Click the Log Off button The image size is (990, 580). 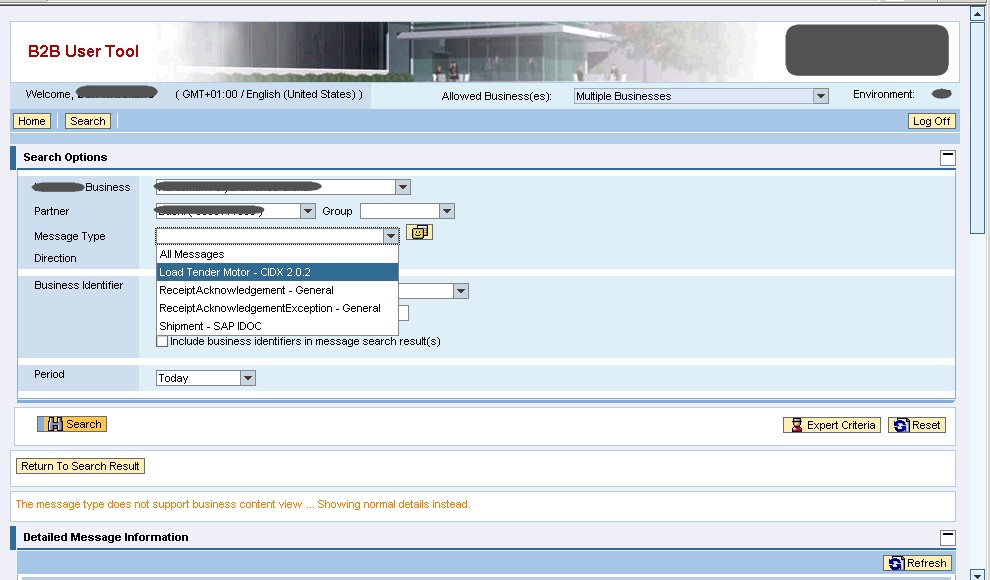click(x=931, y=121)
